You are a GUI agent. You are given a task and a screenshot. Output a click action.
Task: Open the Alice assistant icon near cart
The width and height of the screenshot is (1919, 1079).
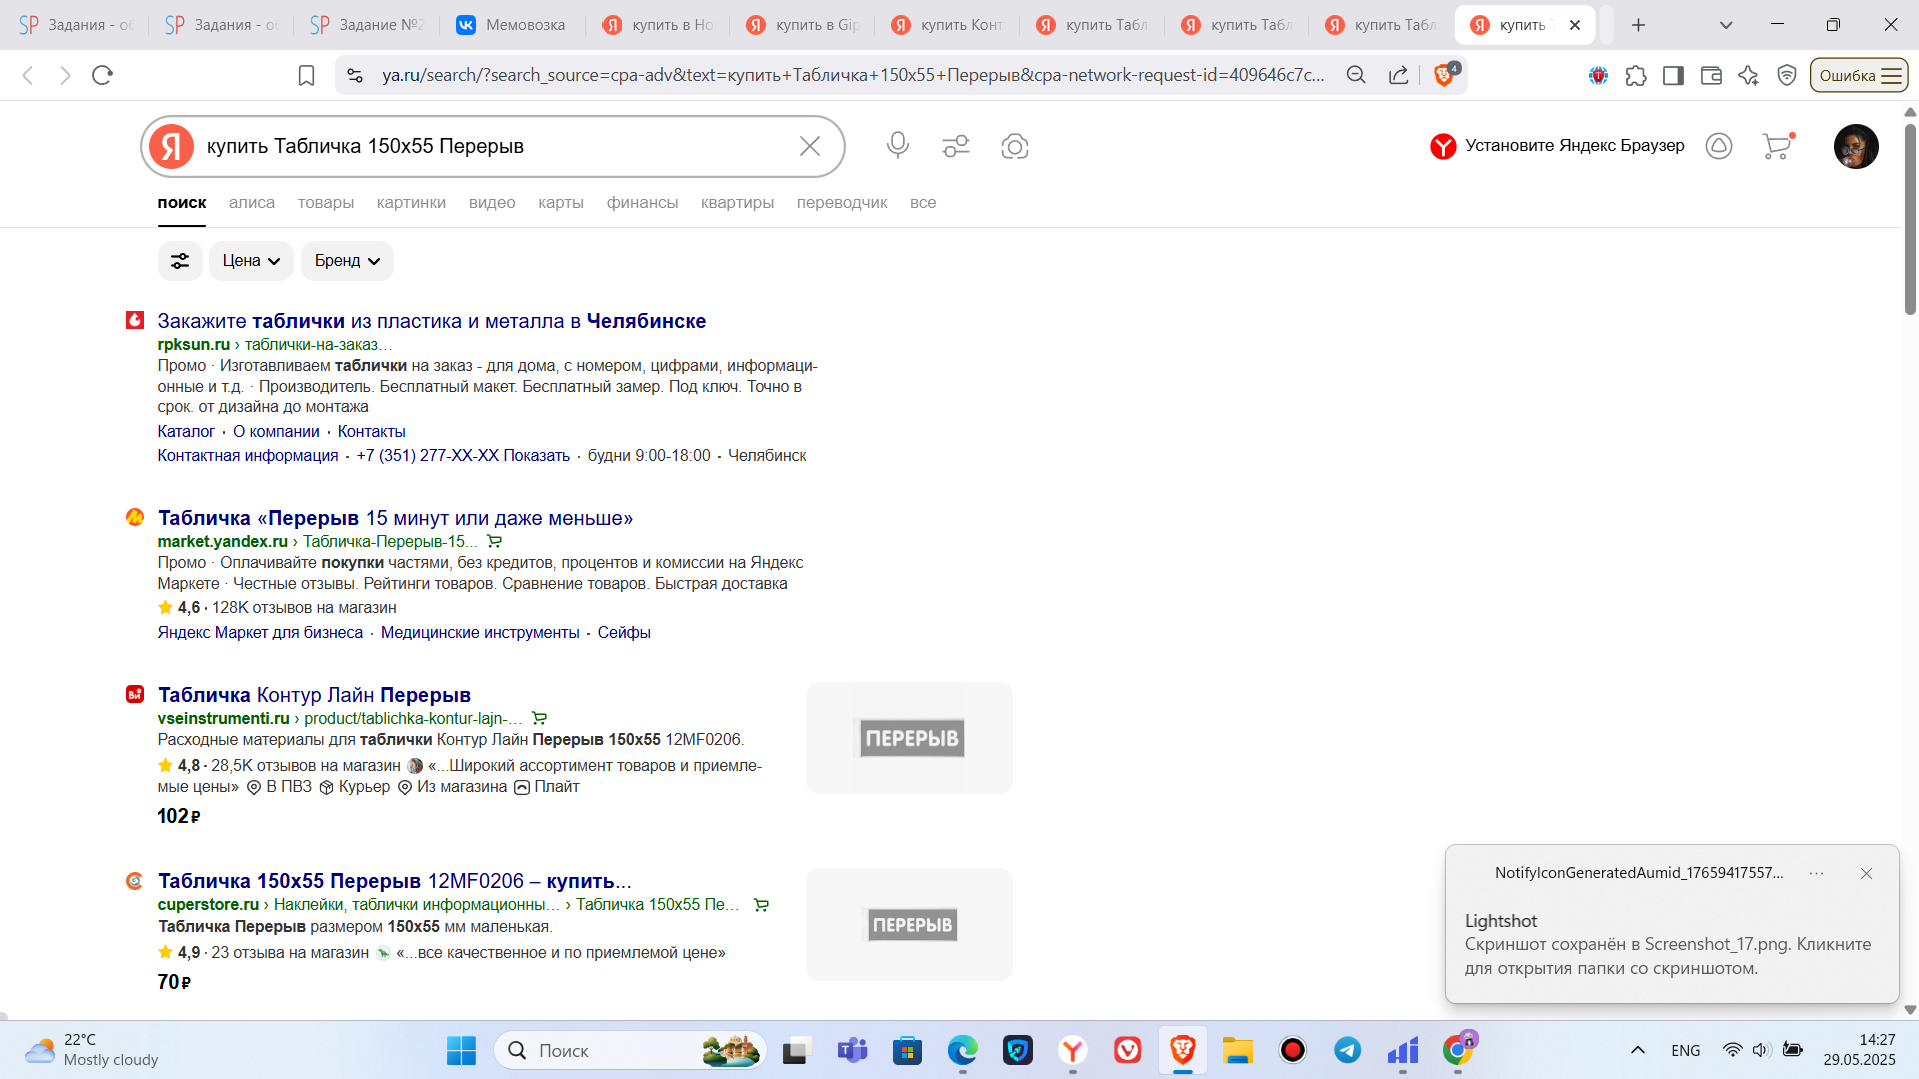pyautogui.click(x=1719, y=146)
